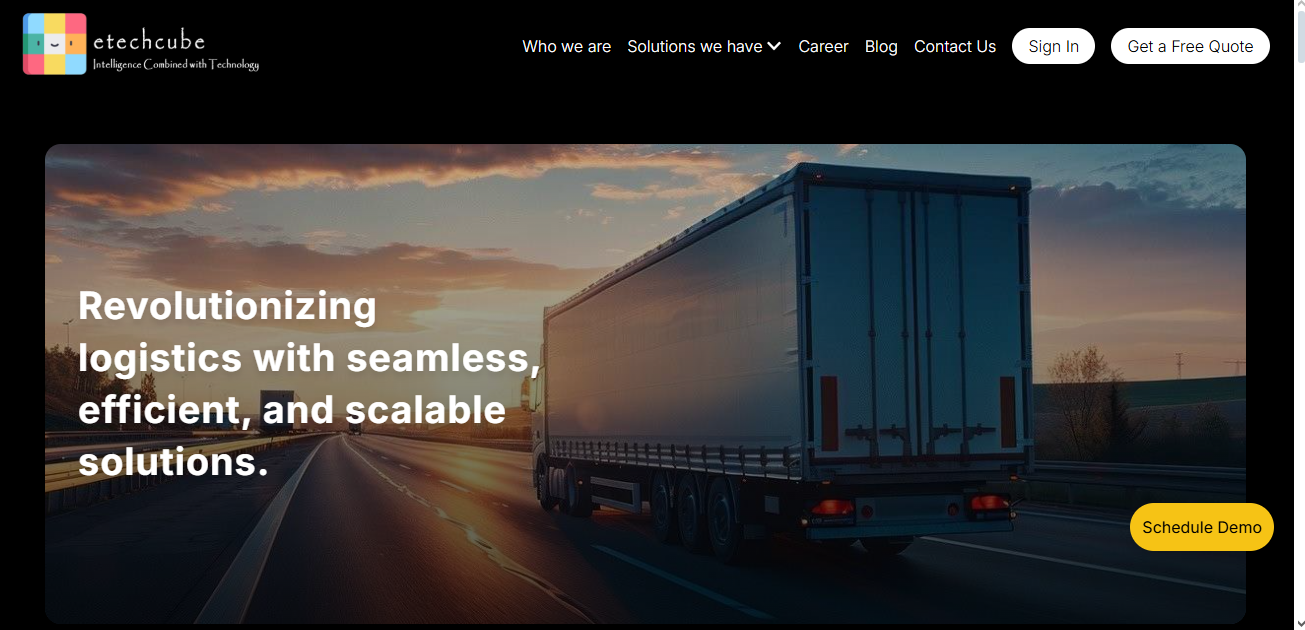Click the empty vertical scrollbar track
The height and width of the screenshot is (630, 1305).
pos(1296,340)
